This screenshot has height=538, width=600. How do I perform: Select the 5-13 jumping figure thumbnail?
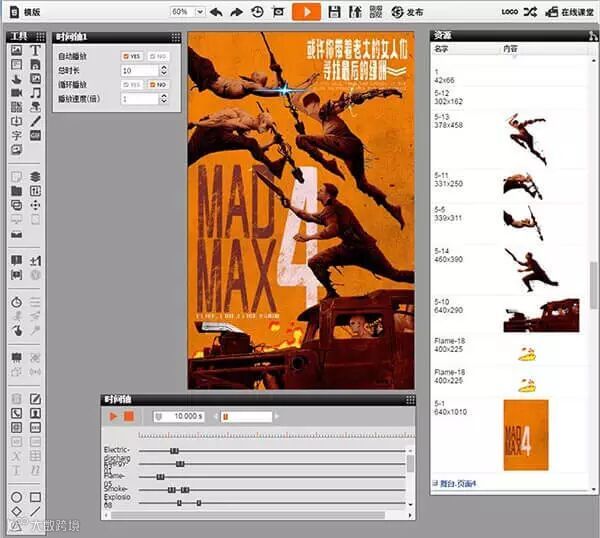pos(528,140)
